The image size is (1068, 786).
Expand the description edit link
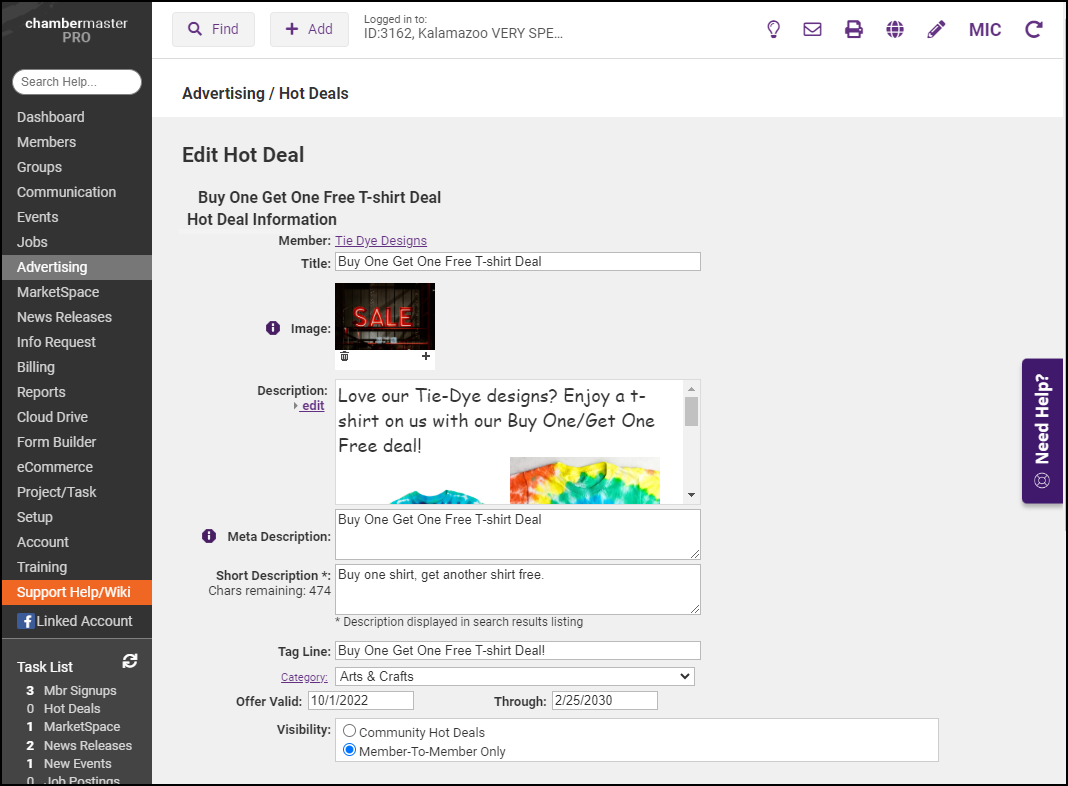(311, 406)
